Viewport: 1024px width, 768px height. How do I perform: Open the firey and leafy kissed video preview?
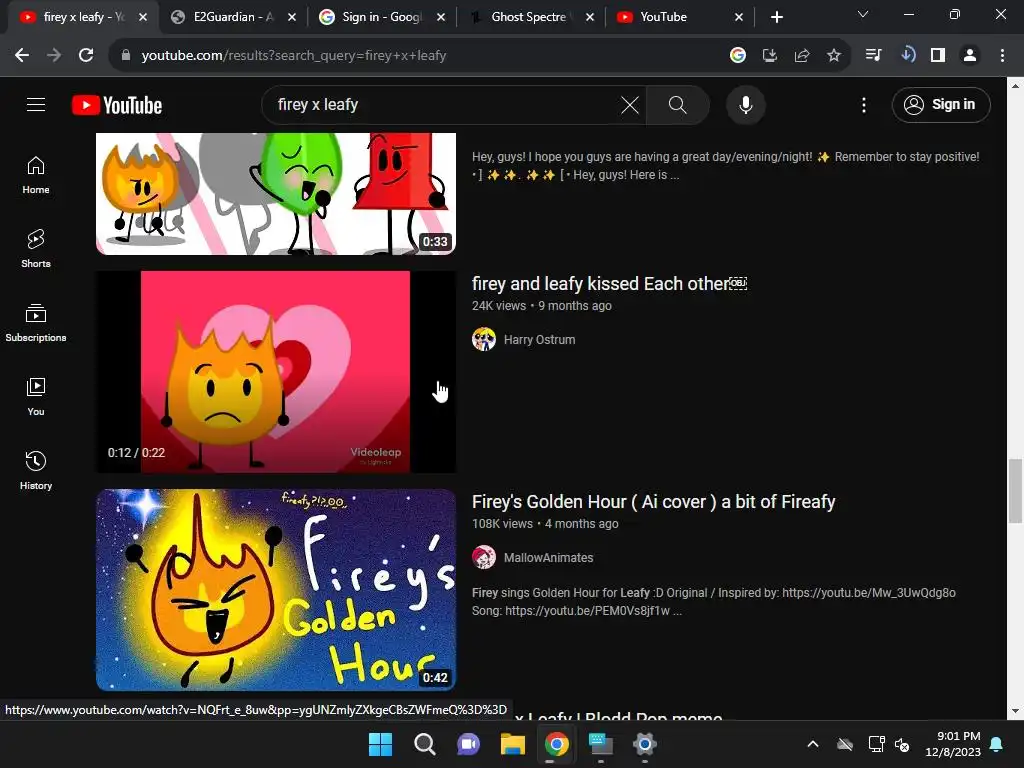pos(276,372)
